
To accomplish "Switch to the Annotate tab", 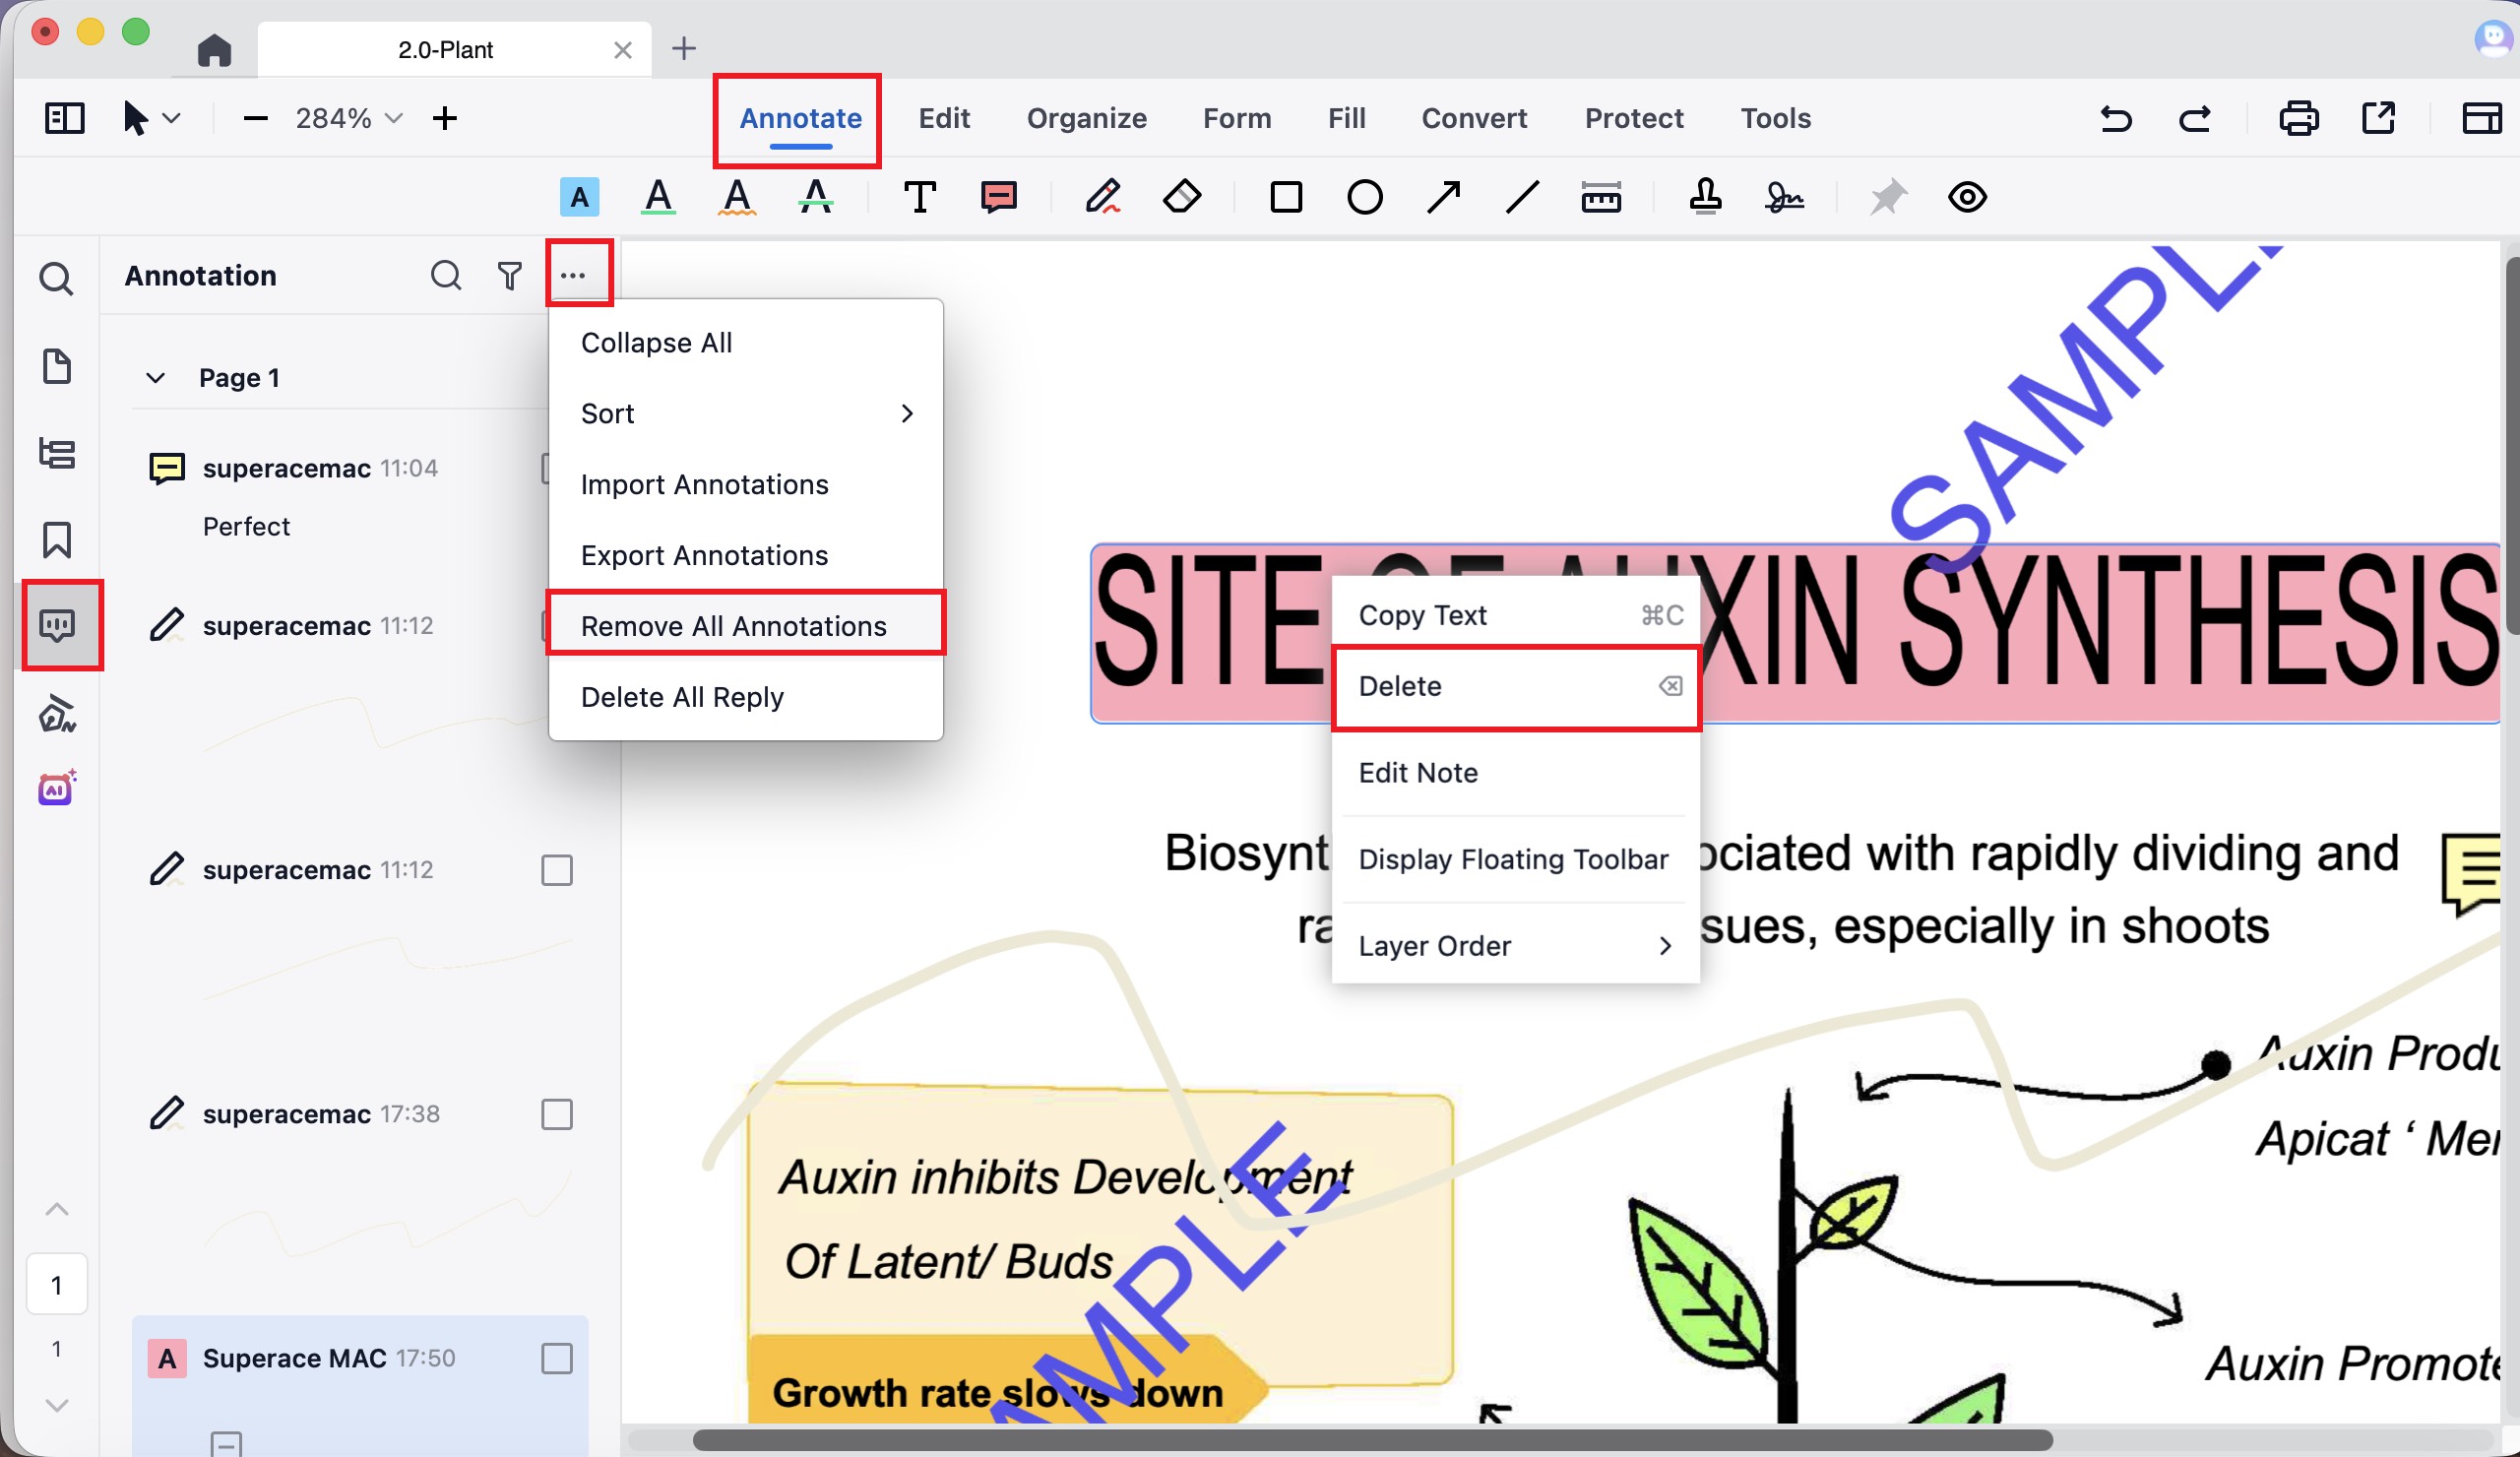I will coord(800,118).
